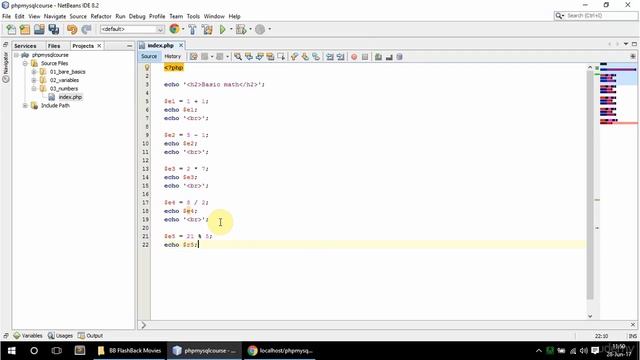Viewport: 640px width, 360px height.
Task: Open the Usages tab at the bottom
Action: [60, 336]
